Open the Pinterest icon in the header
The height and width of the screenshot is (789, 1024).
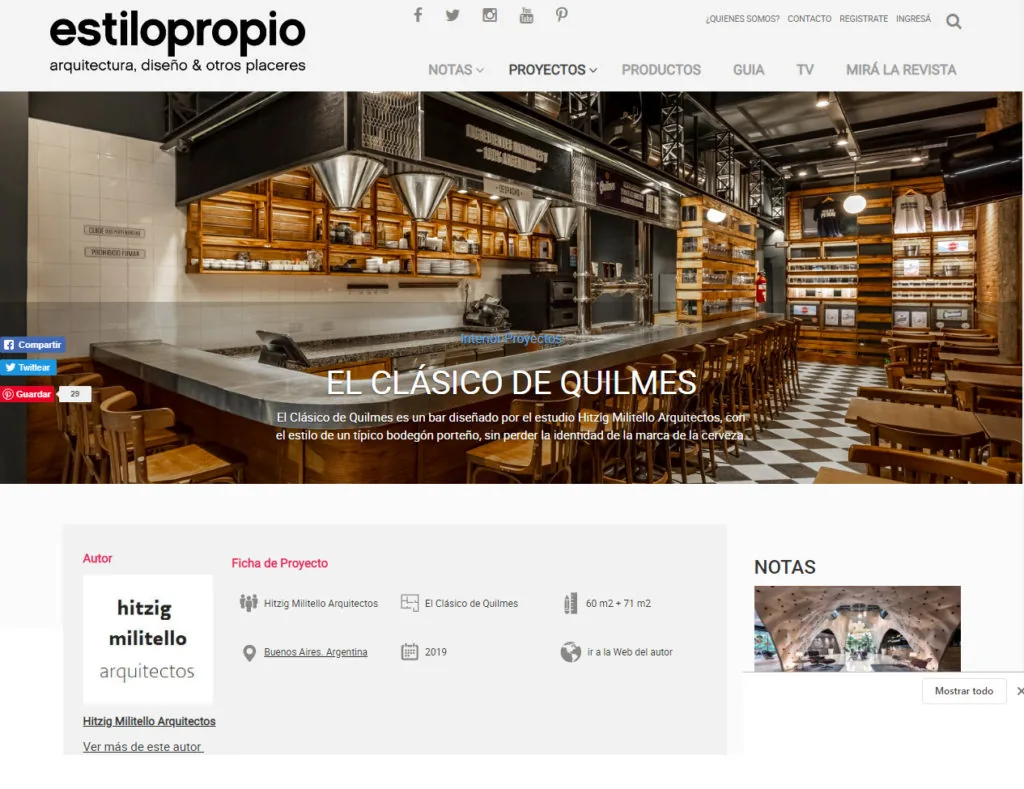point(562,15)
